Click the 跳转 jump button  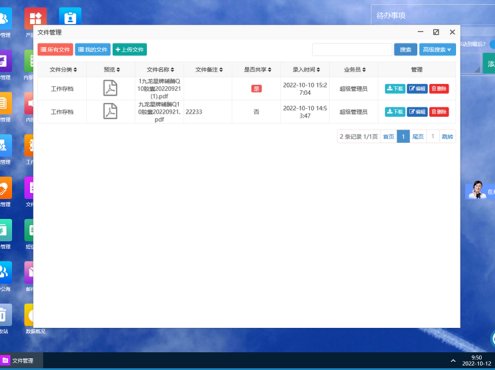coord(447,136)
